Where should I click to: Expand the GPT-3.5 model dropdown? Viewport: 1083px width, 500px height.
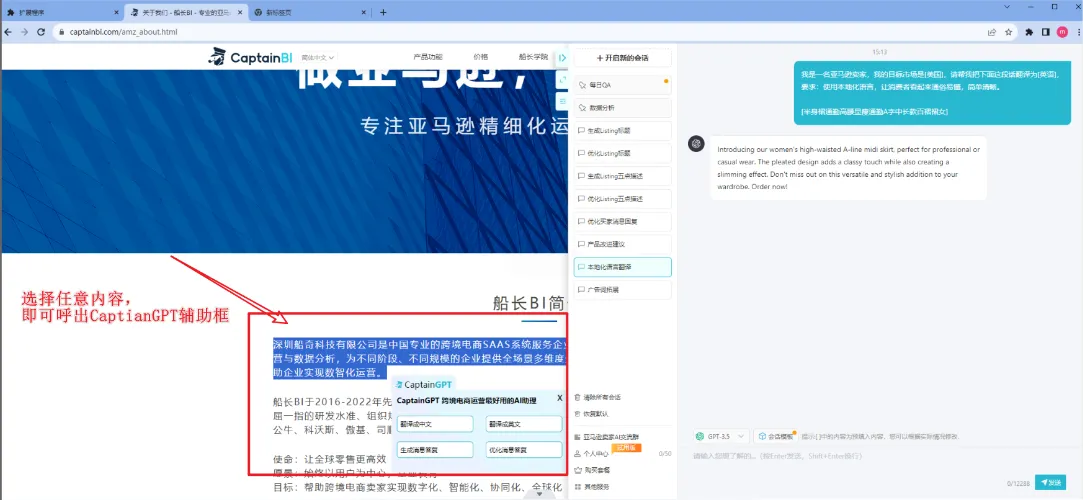721,436
